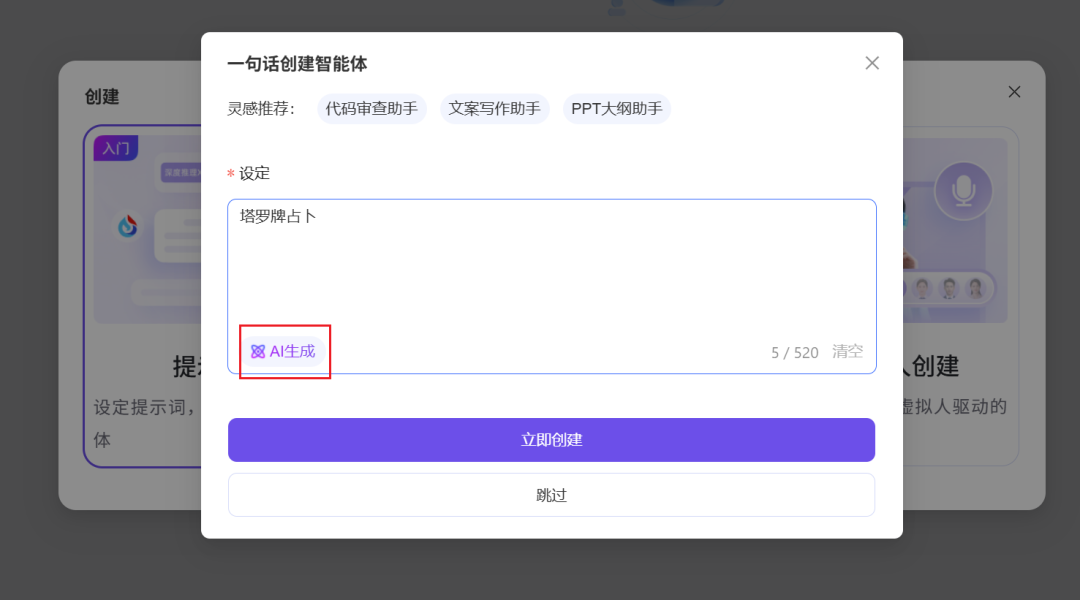1080x600 pixels.
Task: Dismiss the background panel with its X button
Action: [1014, 91]
